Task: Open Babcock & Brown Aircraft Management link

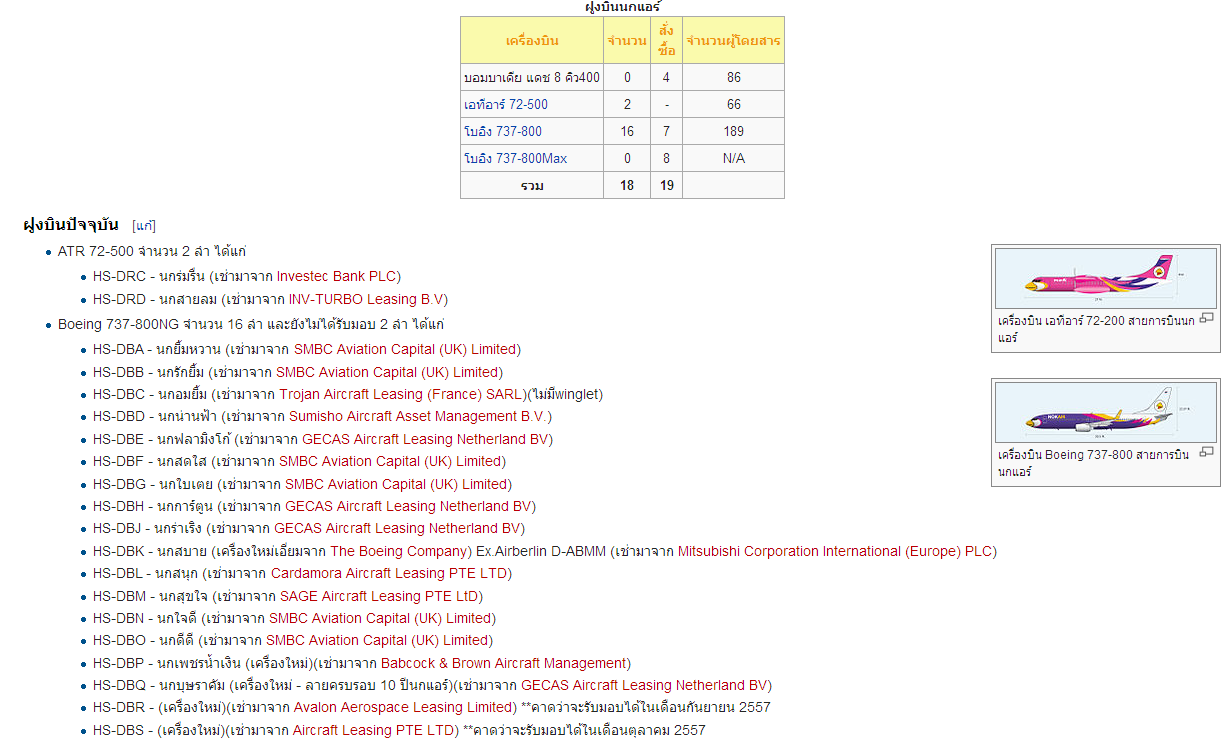Action: 503,663
